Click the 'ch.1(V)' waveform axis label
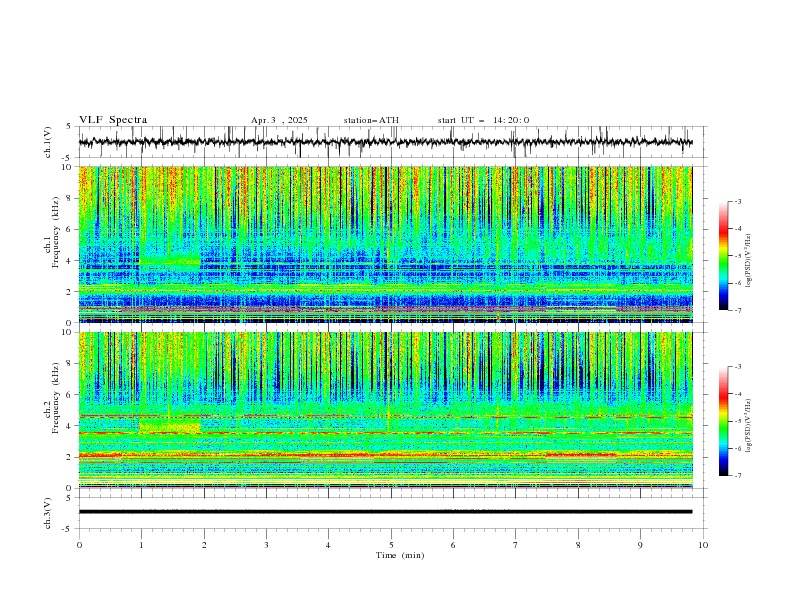Screen dimensions: 792x612 [48, 142]
